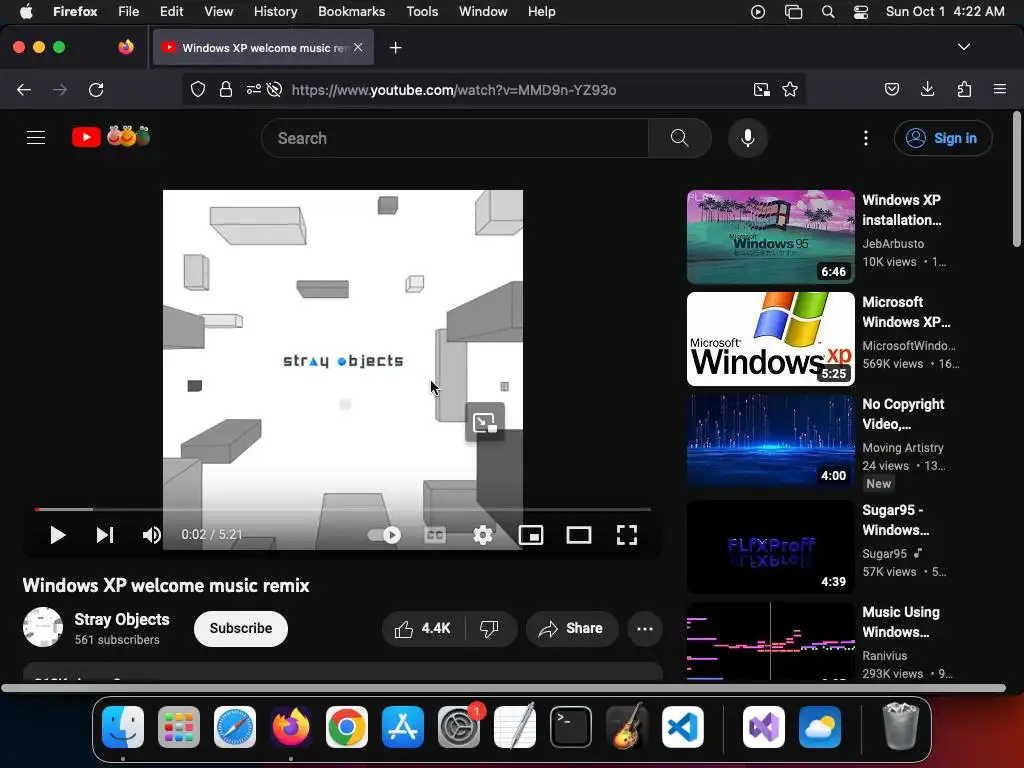Like the video (4.4K)
Viewport: 1024px width, 768px height.
(x=423, y=629)
